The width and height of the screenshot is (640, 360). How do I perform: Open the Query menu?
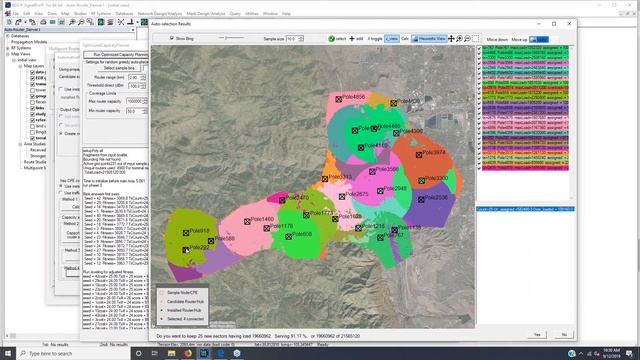tap(235, 14)
